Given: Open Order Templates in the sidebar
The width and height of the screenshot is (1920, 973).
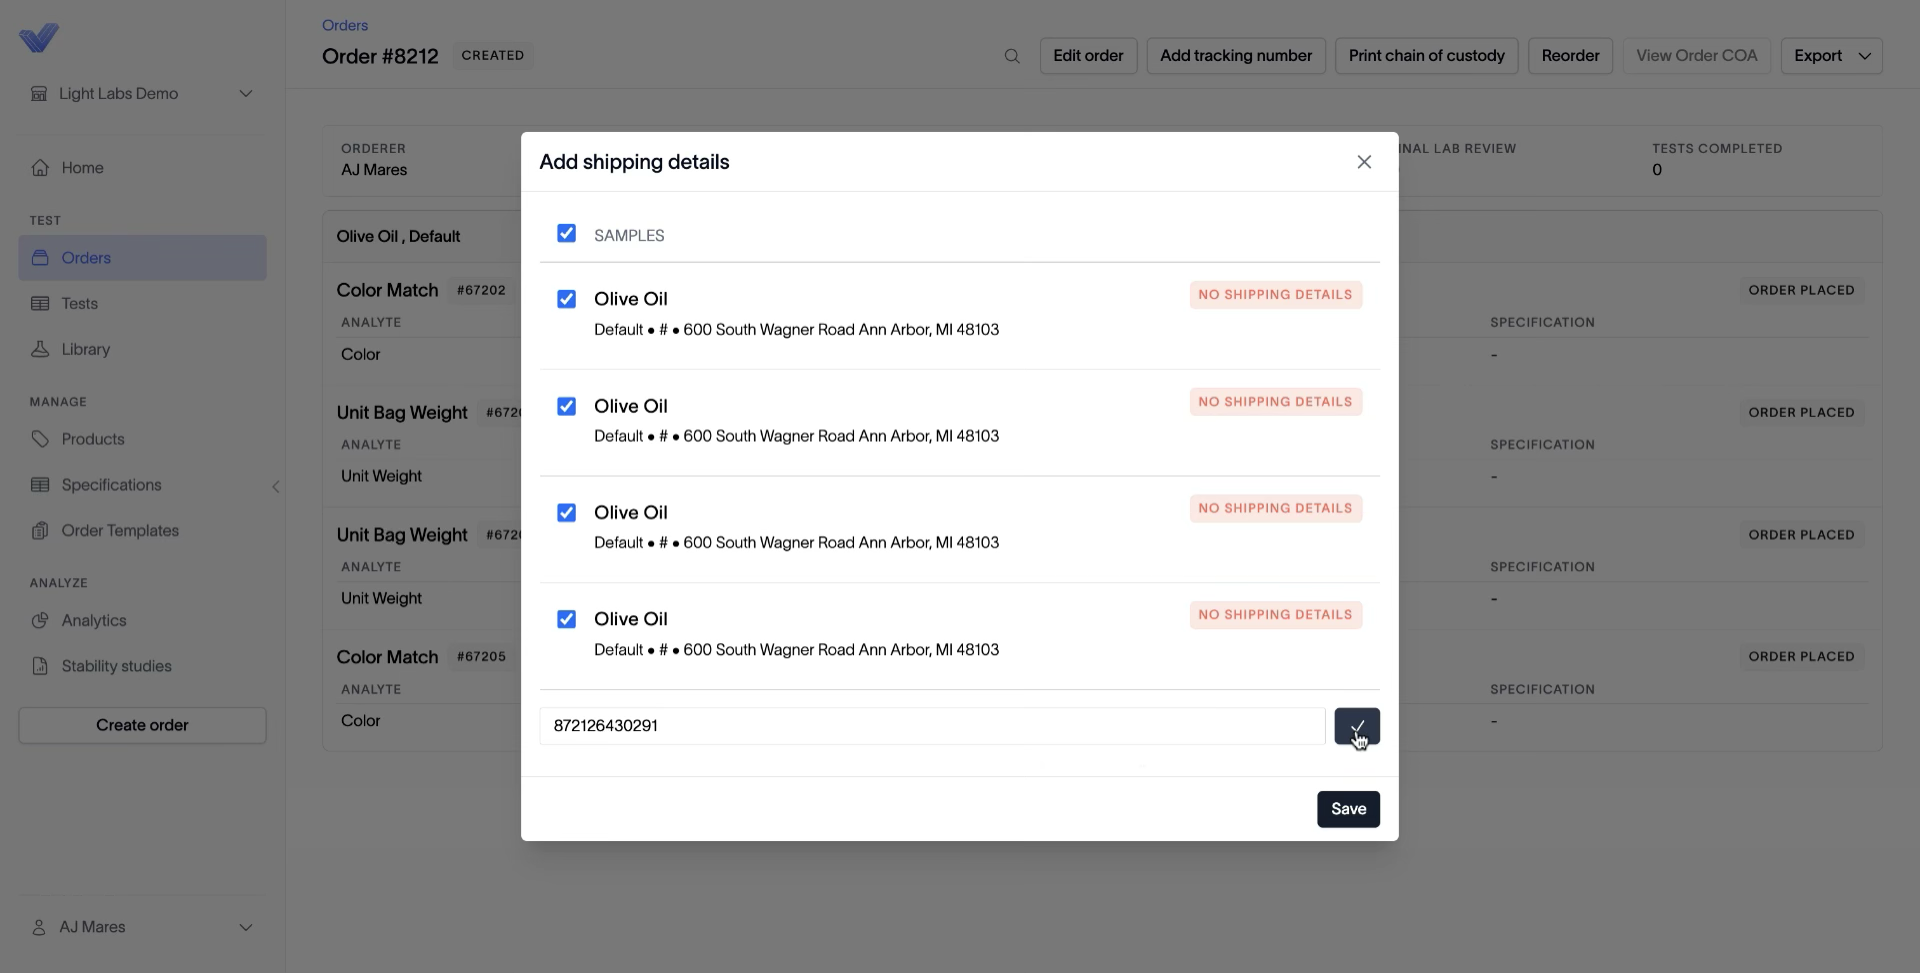Looking at the screenshot, I should (142, 531).
